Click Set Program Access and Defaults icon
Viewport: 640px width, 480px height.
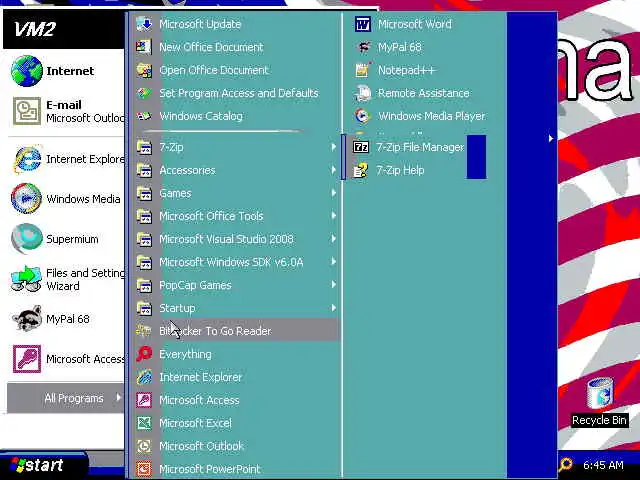(x=144, y=93)
